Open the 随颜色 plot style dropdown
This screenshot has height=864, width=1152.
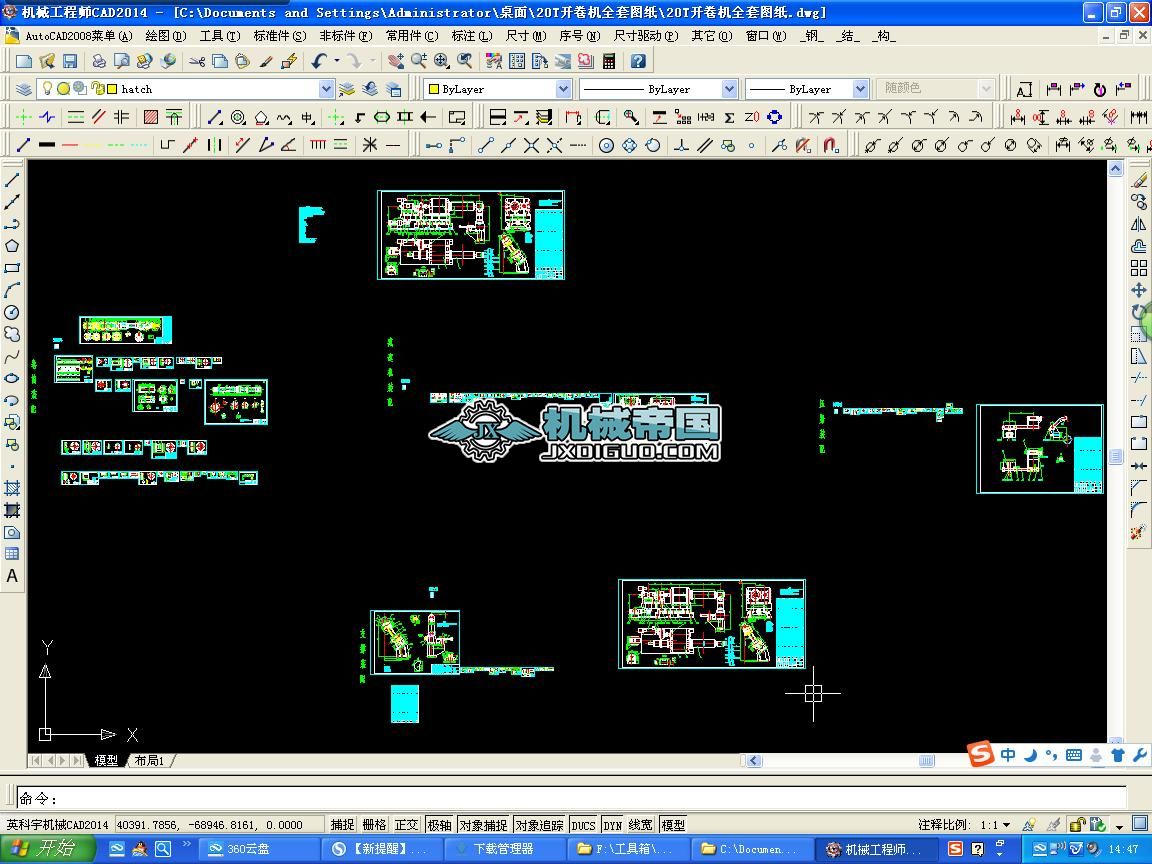point(986,89)
